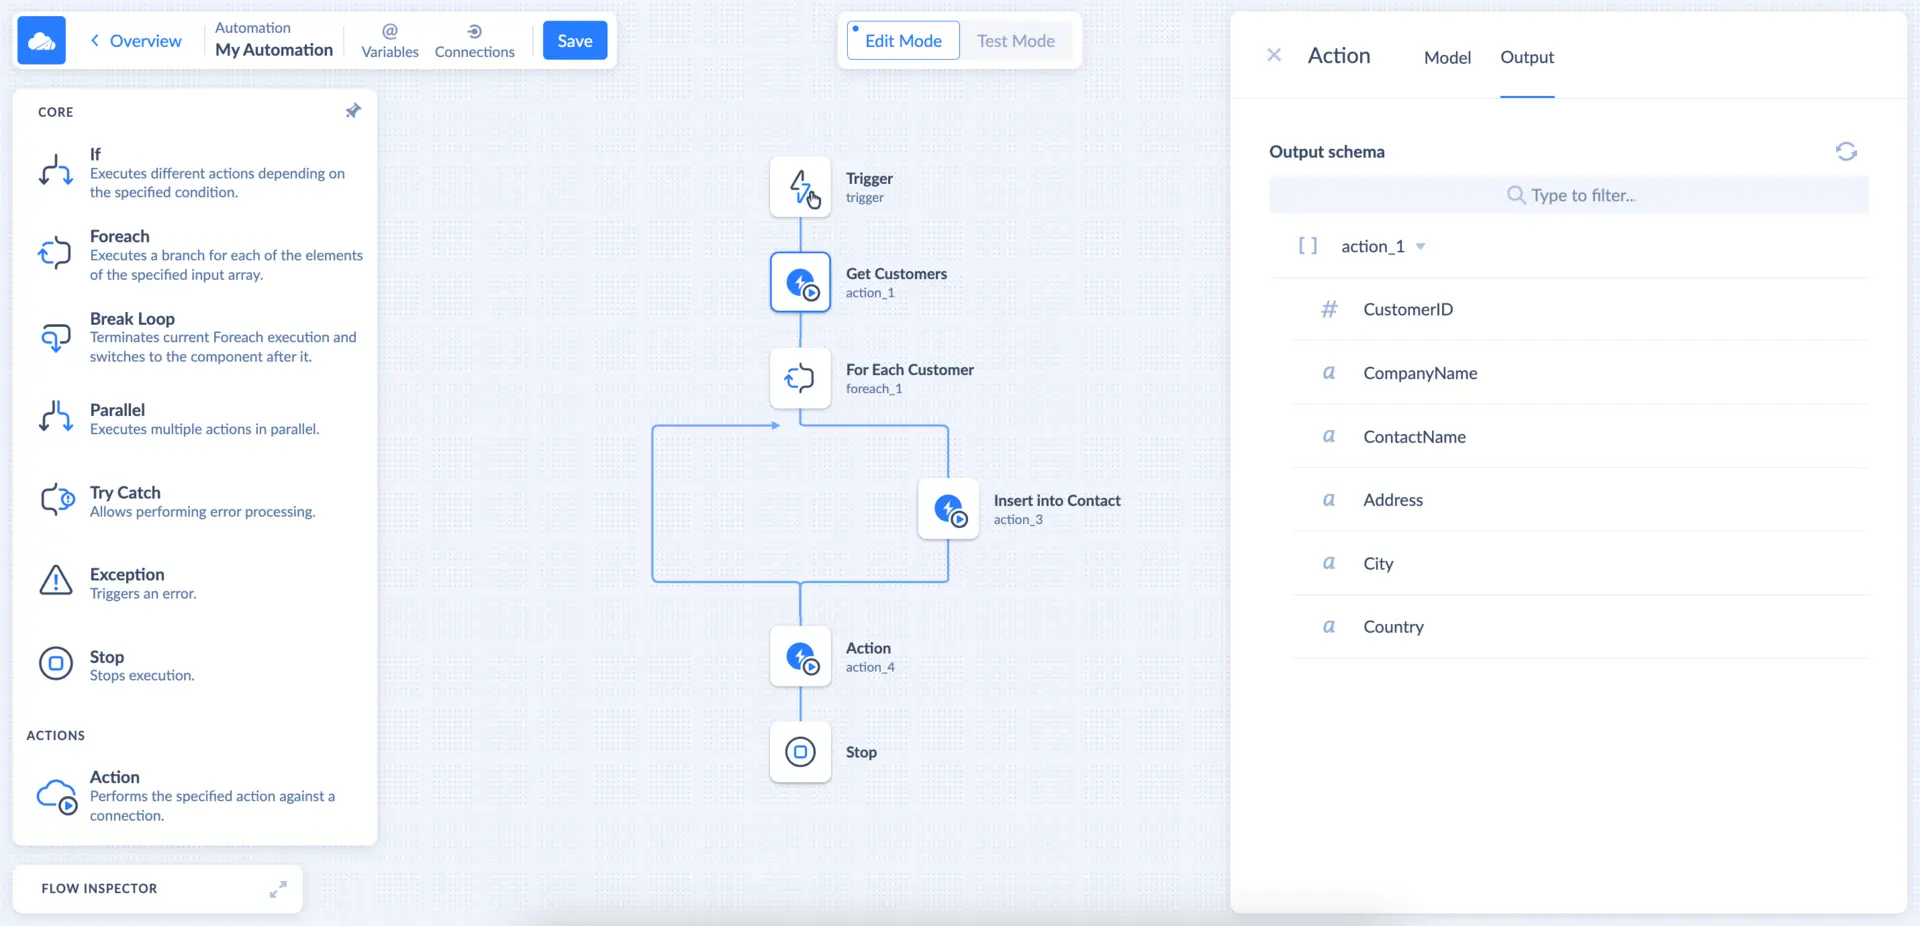Click the Parallel title in sidebar
1920x926 pixels.
coord(117,409)
